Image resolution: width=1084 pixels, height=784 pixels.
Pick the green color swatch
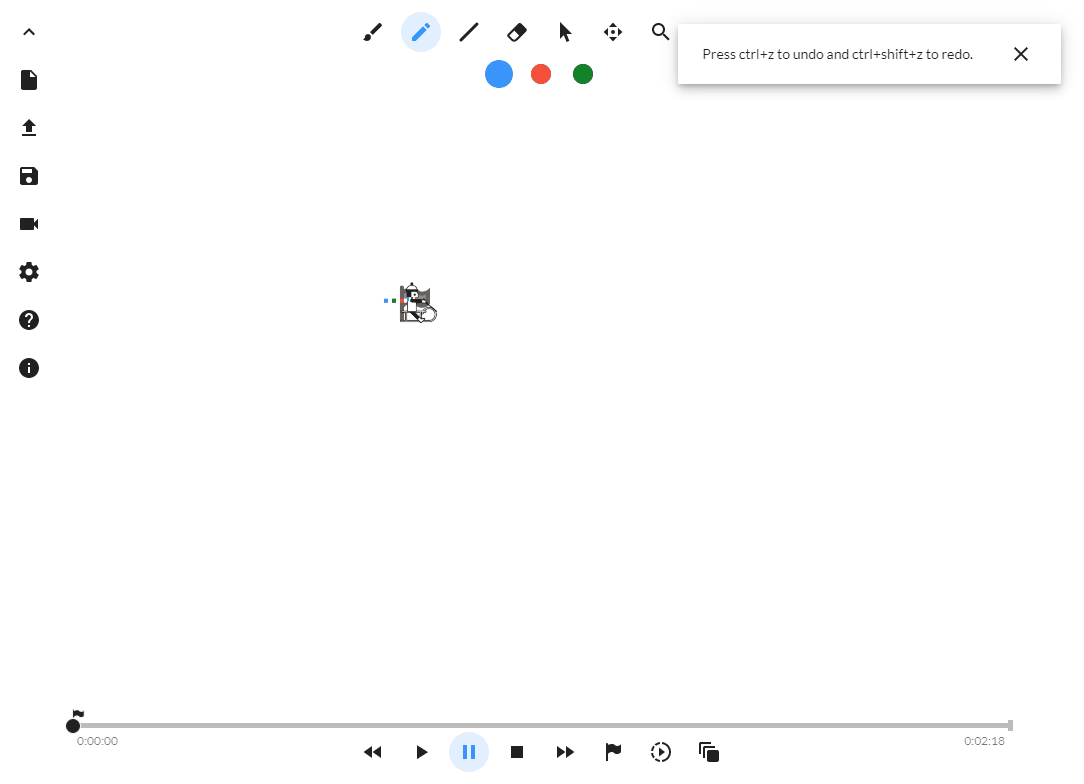(x=583, y=74)
